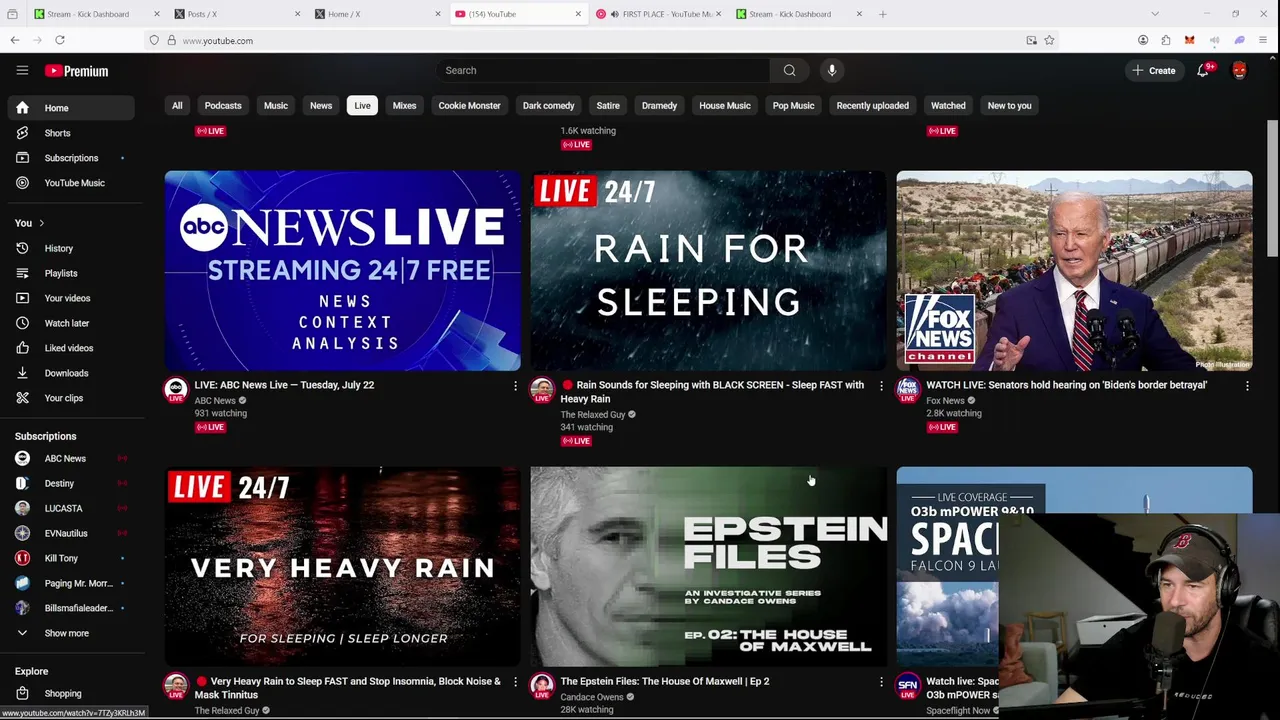Open options for ABC News Live video
This screenshot has height=720, width=1280.
[516, 385]
